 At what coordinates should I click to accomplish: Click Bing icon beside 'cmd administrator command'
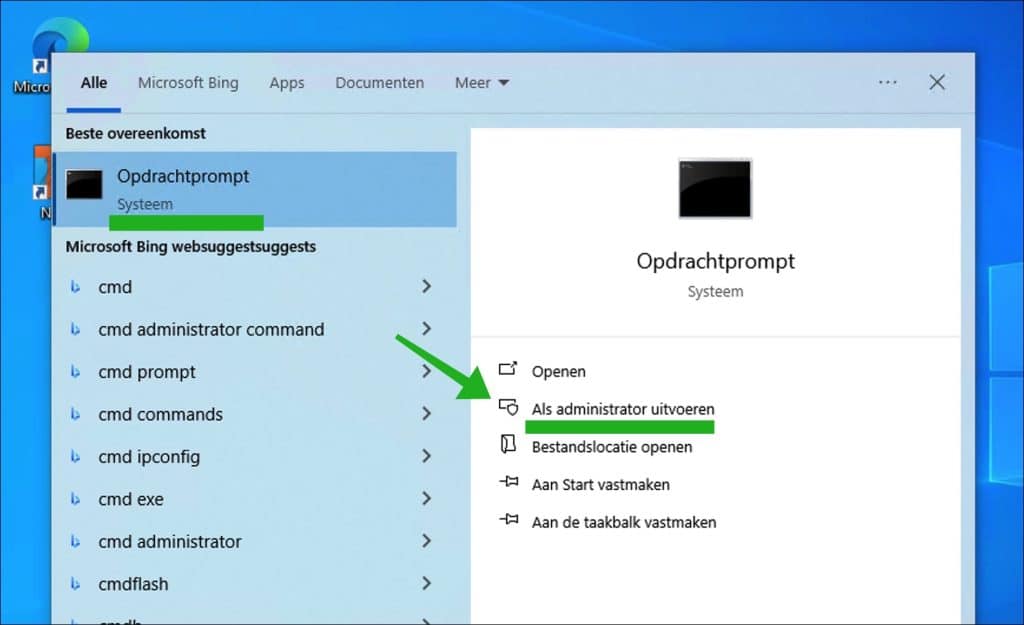75,329
